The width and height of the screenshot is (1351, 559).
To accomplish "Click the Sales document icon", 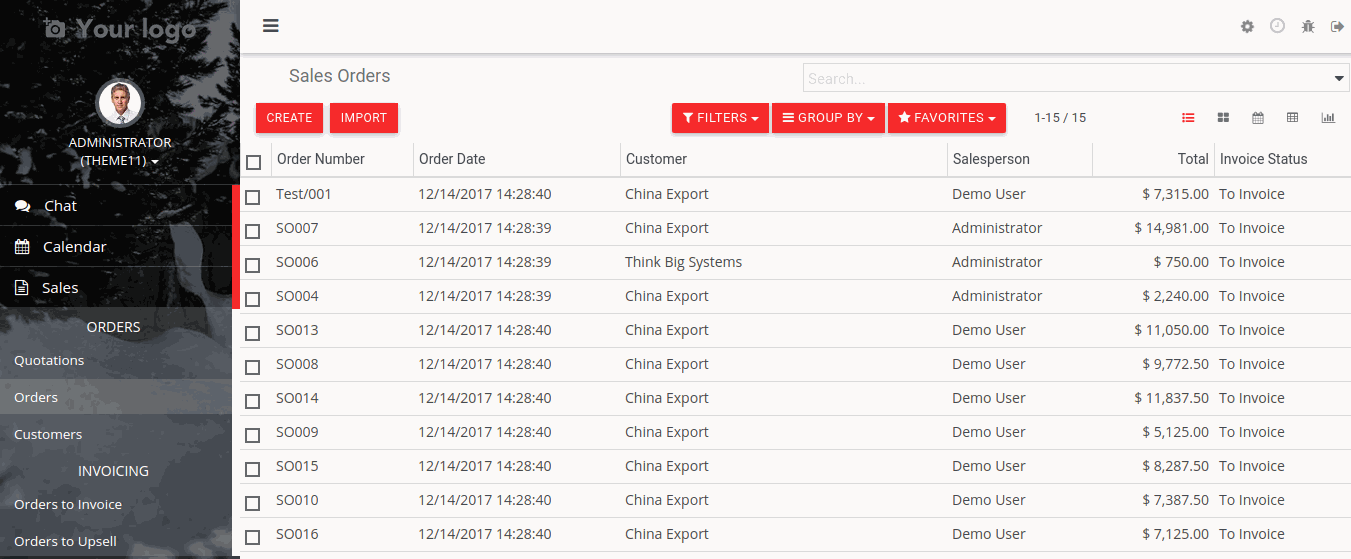I will pos(21,288).
